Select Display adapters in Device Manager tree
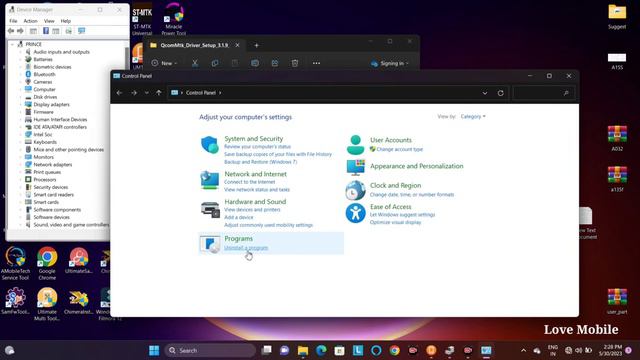This screenshot has width=640, height=360. point(51,104)
